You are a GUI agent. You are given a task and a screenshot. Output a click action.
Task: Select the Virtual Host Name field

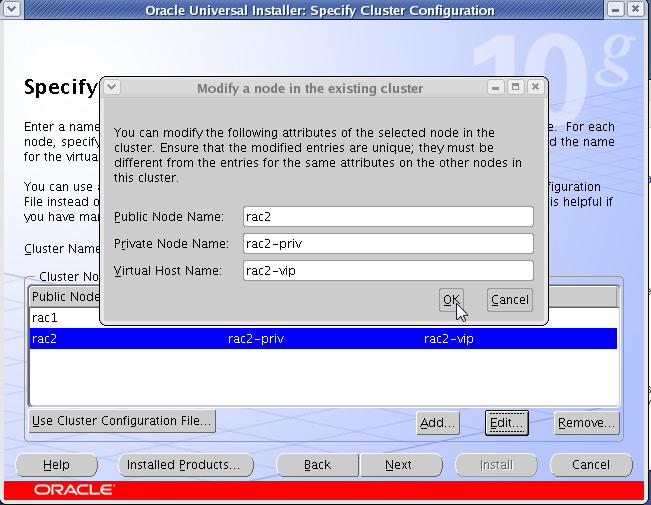point(388,271)
